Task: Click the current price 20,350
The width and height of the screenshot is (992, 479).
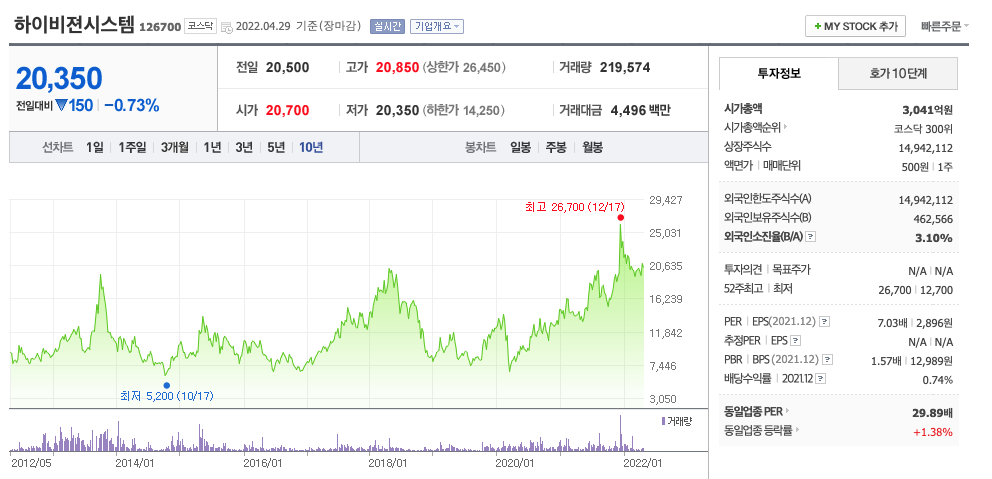Action: (x=59, y=78)
